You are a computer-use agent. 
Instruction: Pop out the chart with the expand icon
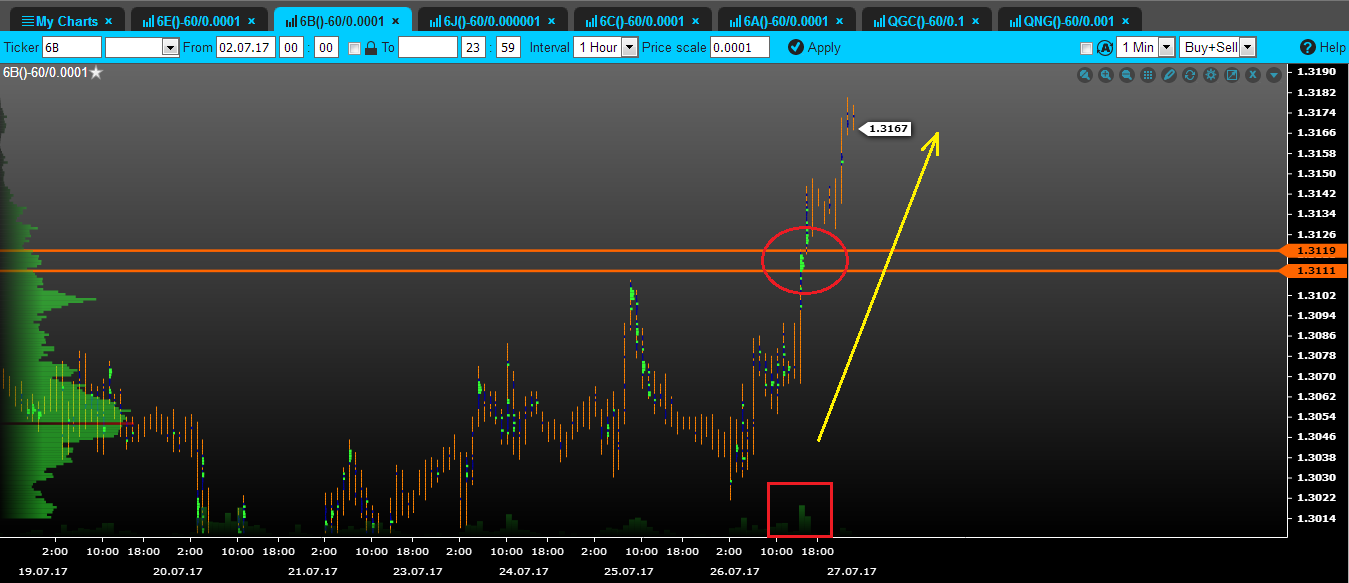click(1232, 75)
